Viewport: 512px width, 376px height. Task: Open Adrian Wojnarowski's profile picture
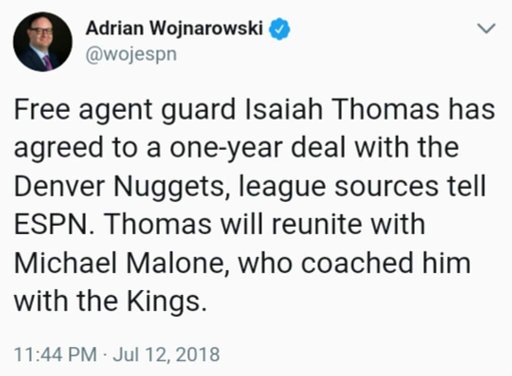tap(43, 42)
